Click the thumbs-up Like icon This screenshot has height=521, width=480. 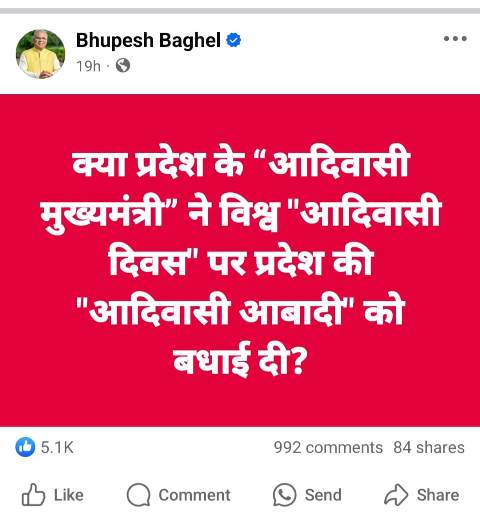(x=33, y=495)
